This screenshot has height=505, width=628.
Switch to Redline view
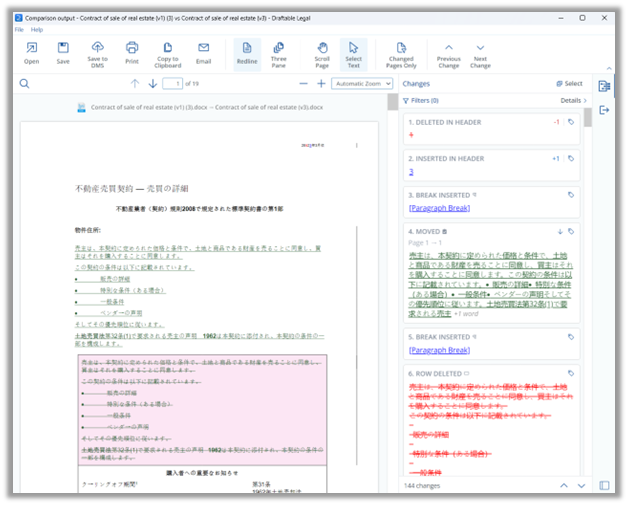pyautogui.click(x=247, y=54)
